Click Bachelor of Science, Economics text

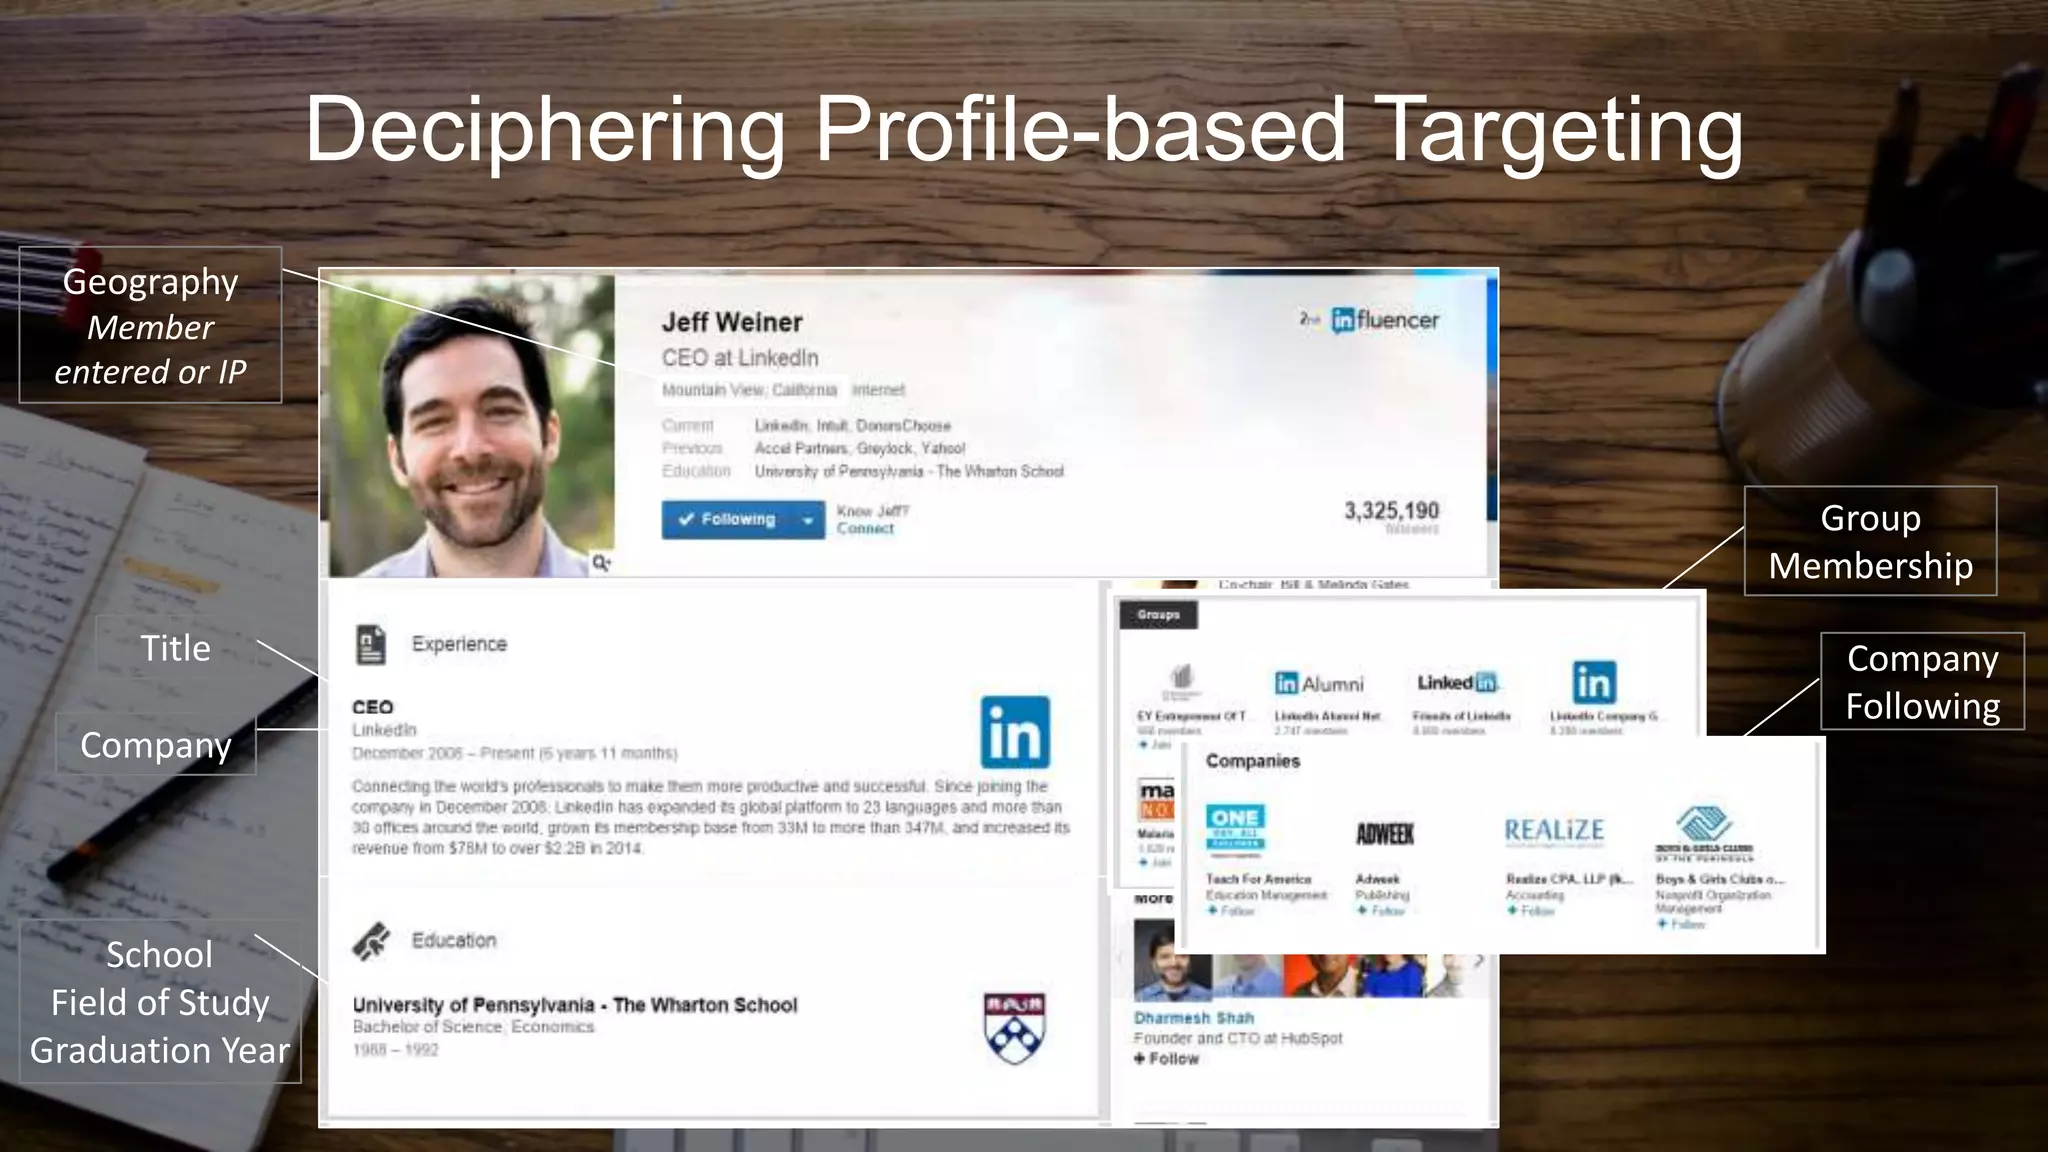click(x=473, y=1027)
